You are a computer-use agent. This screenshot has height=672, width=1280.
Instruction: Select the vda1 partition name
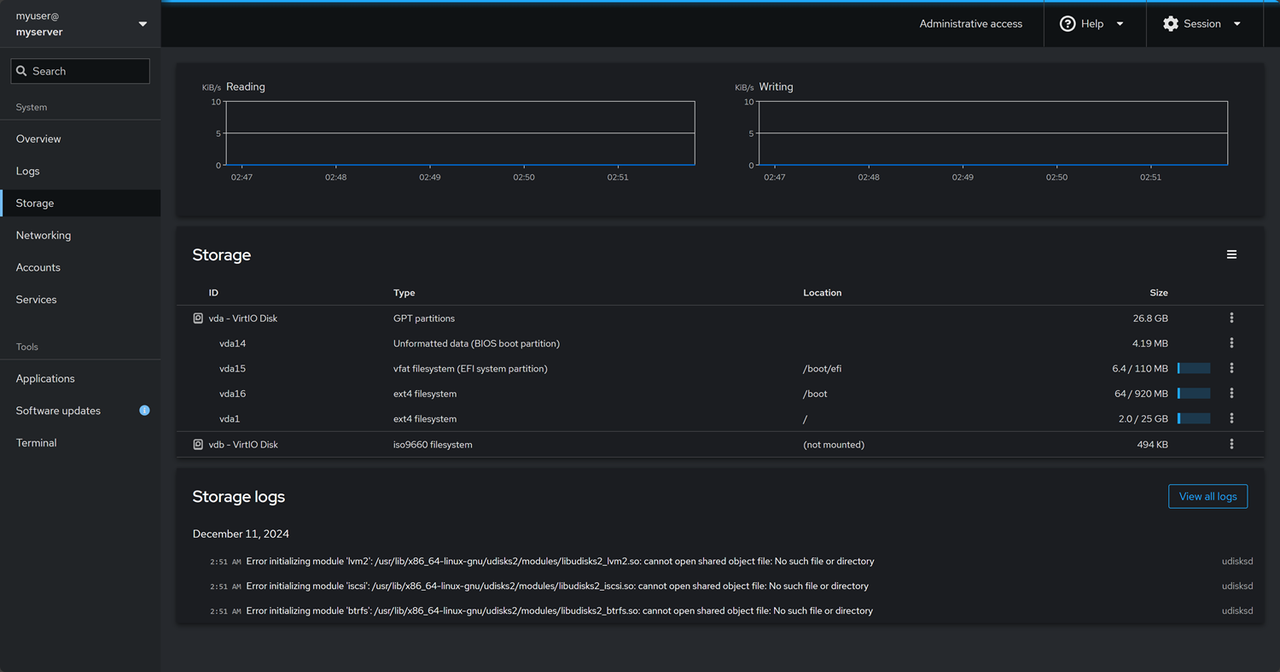[x=230, y=418]
